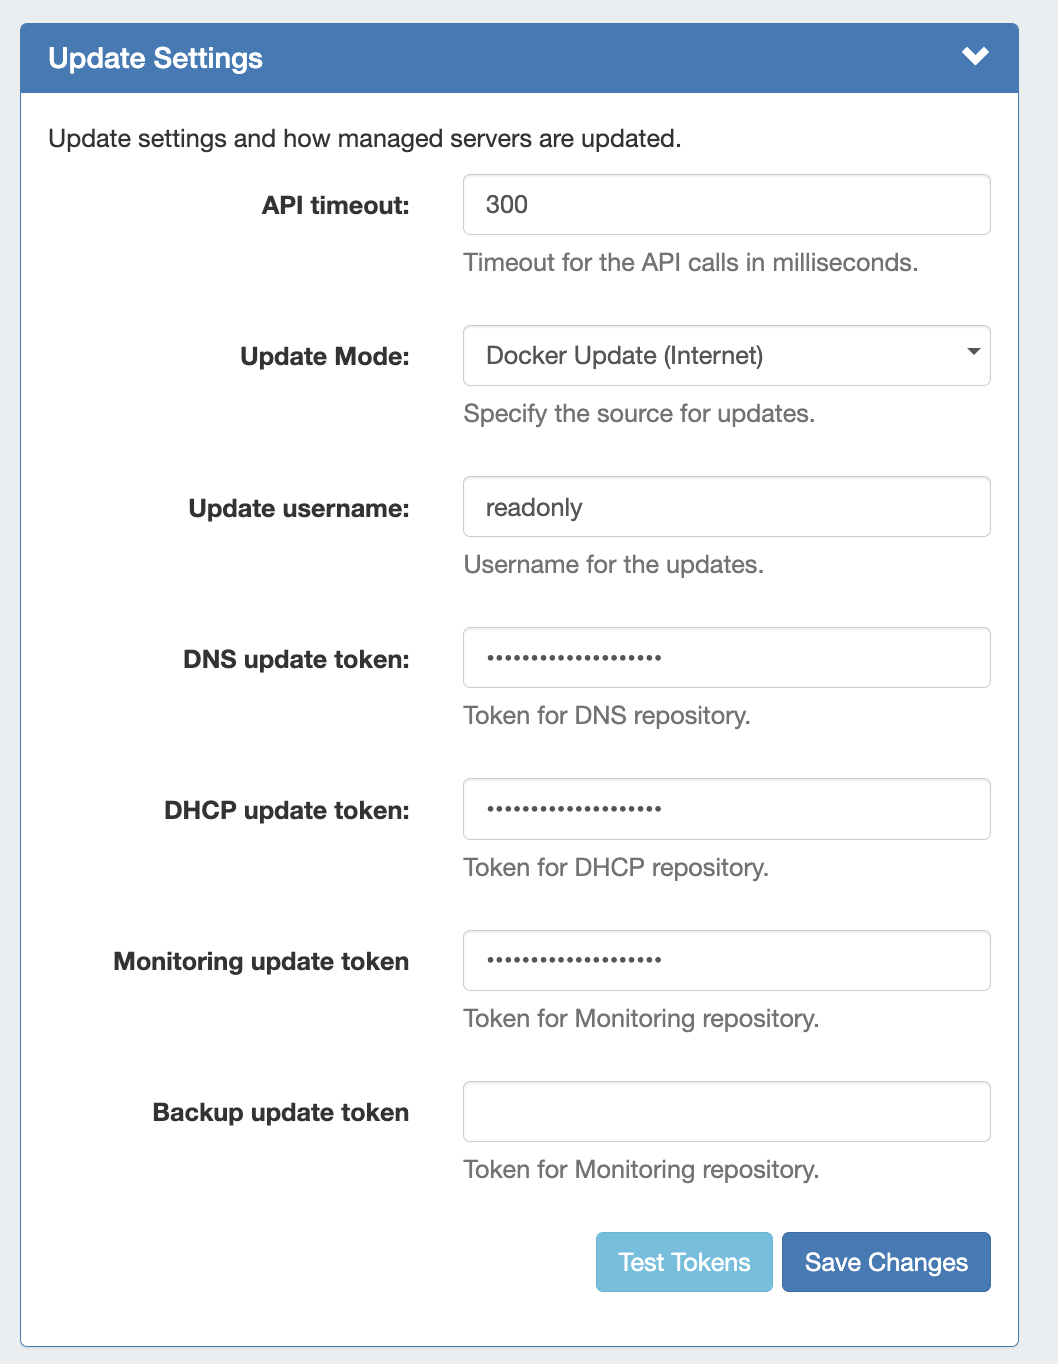The height and width of the screenshot is (1364, 1058).
Task: Focus the Monitoring update token field
Action: 726,960
